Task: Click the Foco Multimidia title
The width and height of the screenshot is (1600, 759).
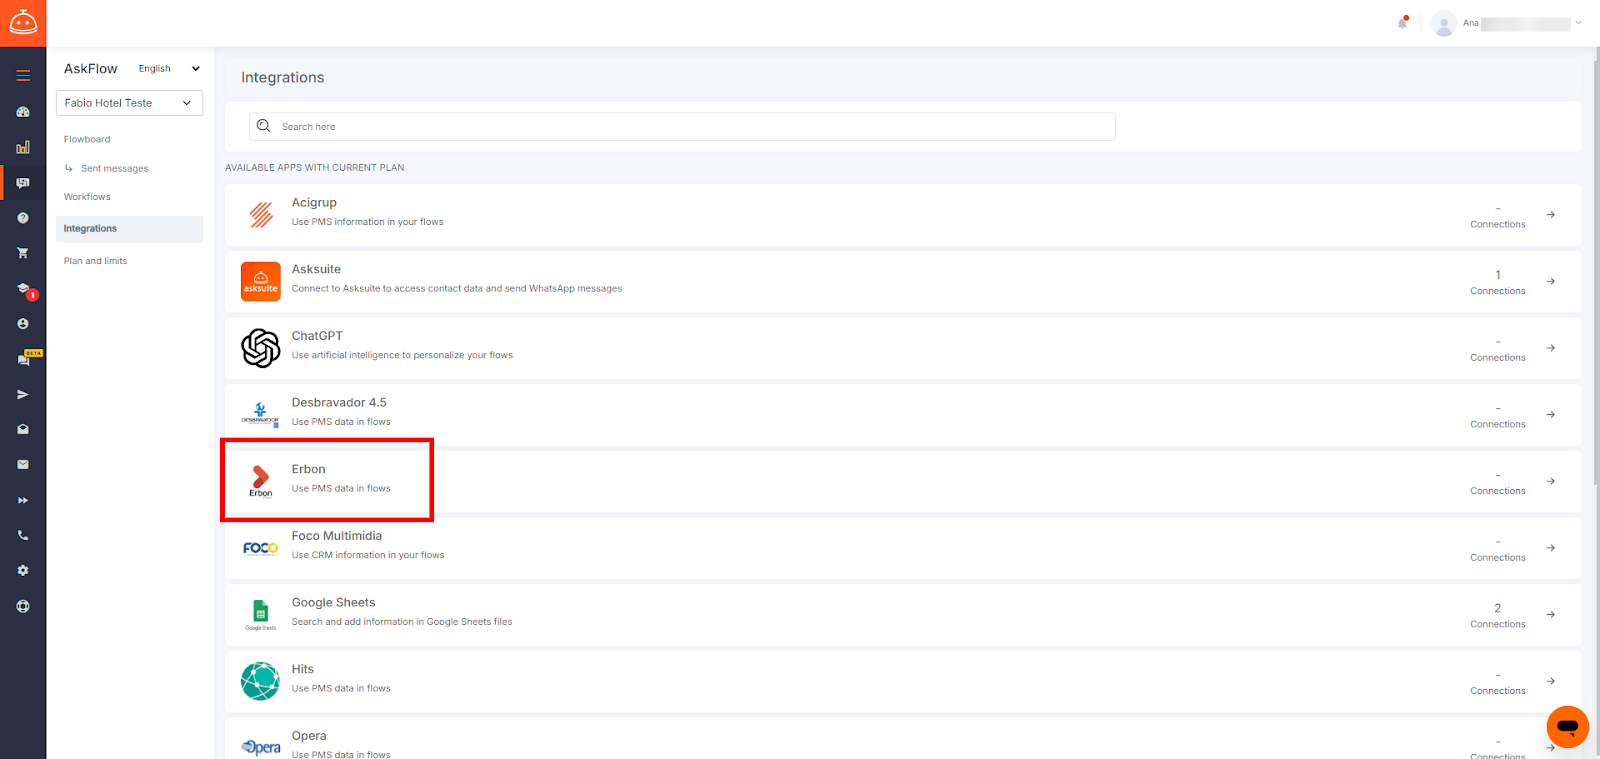Action: coord(337,536)
